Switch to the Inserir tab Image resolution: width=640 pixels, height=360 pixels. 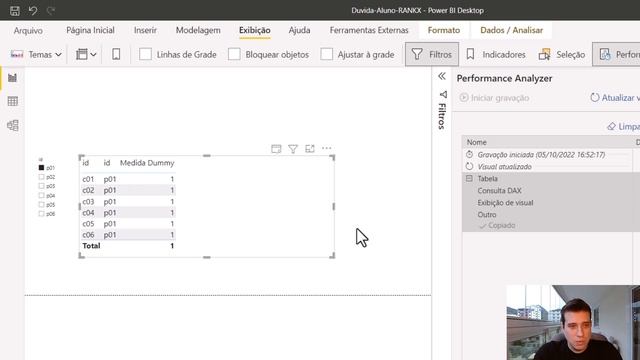[145, 30]
